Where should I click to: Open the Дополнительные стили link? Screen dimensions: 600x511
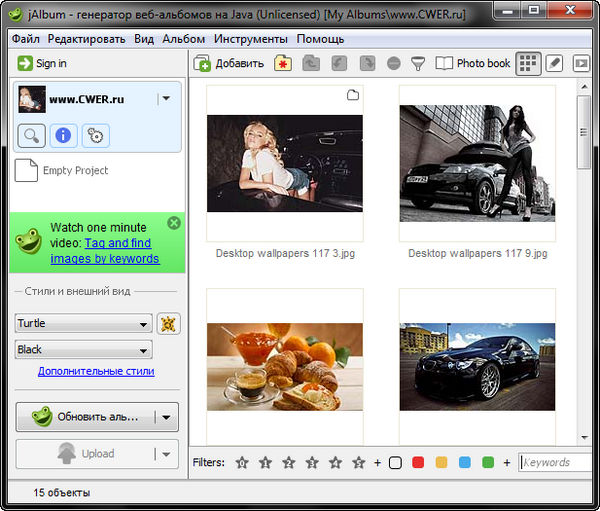[96, 371]
